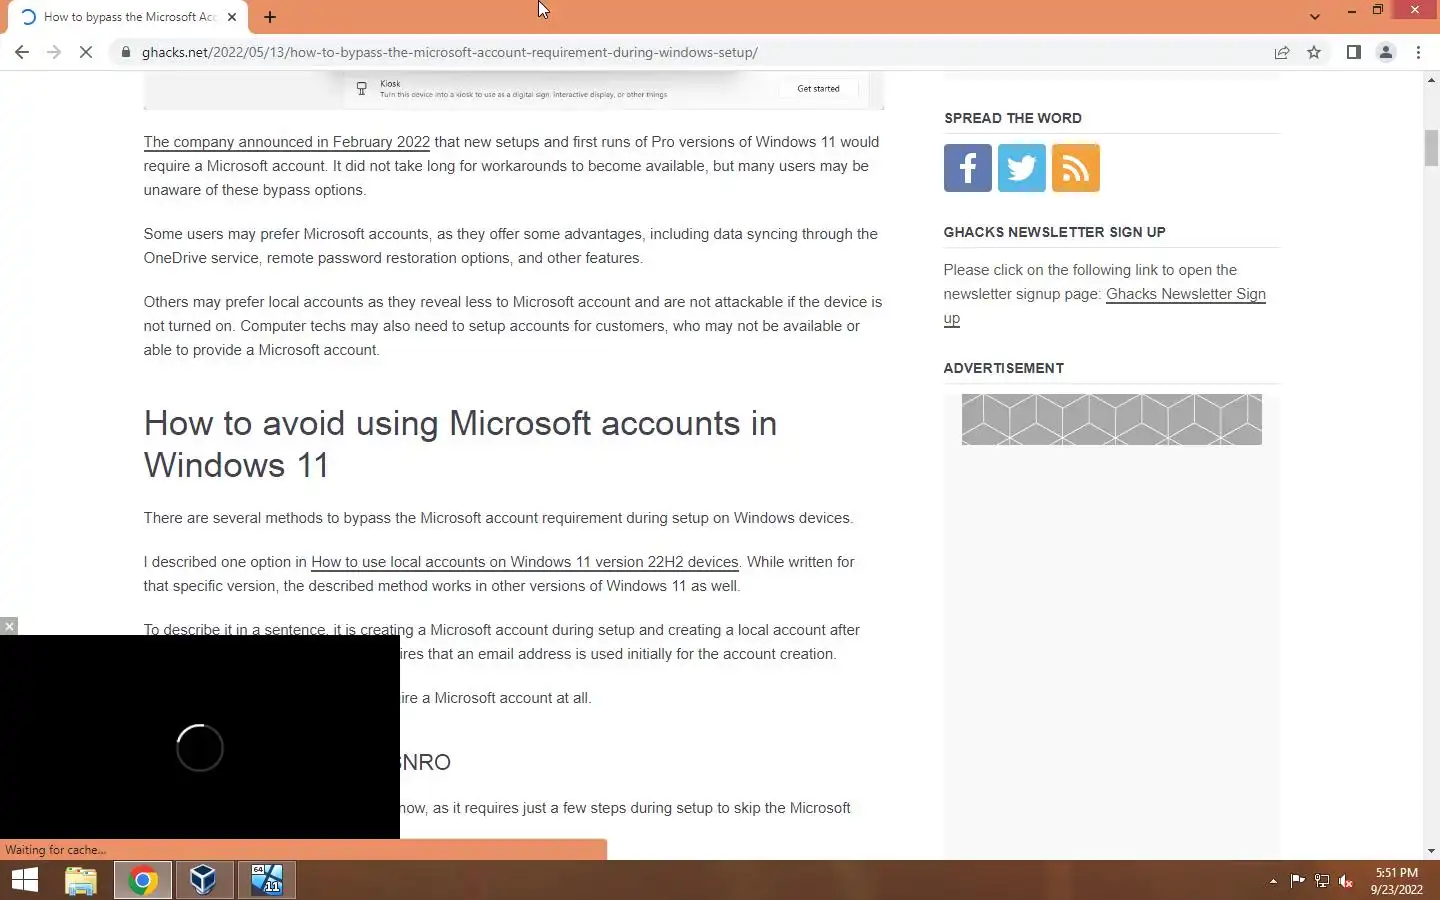Image resolution: width=1440 pixels, height=900 pixels.
Task: Click the muted volume tray icon
Action: pyautogui.click(x=1346, y=881)
